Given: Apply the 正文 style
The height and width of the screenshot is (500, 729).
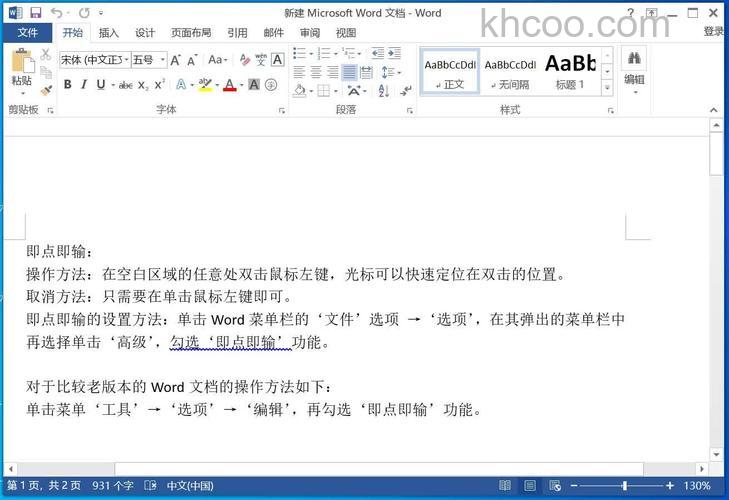Looking at the screenshot, I should [x=450, y=72].
